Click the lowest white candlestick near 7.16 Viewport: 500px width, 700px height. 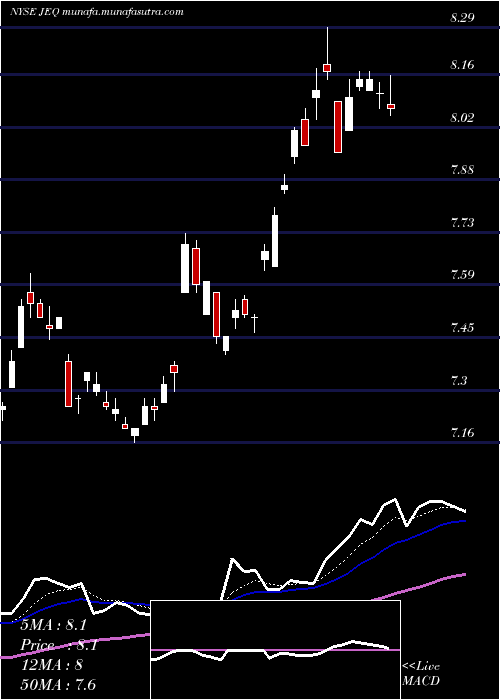pyautogui.click(x=135, y=433)
